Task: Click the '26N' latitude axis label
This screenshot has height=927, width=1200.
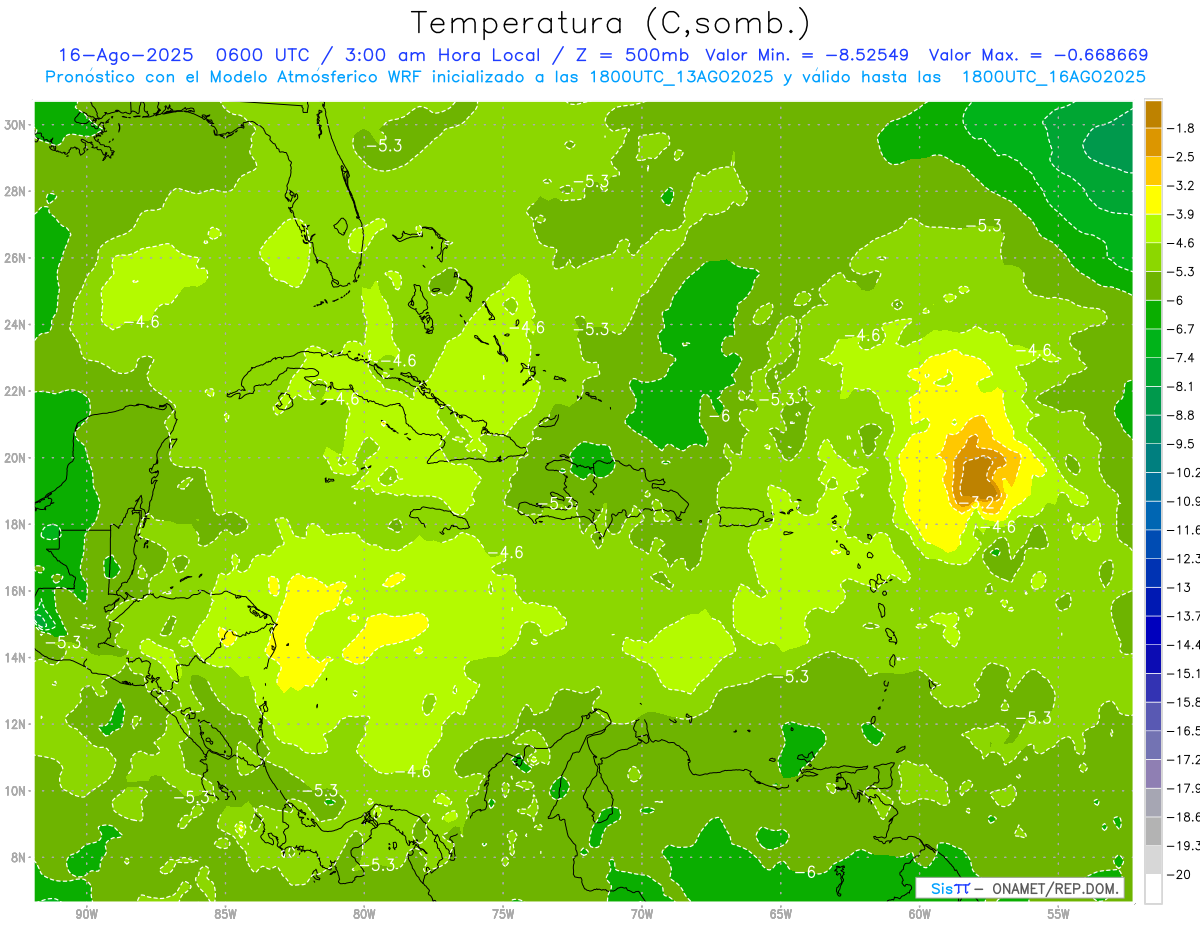Action: 17,258
